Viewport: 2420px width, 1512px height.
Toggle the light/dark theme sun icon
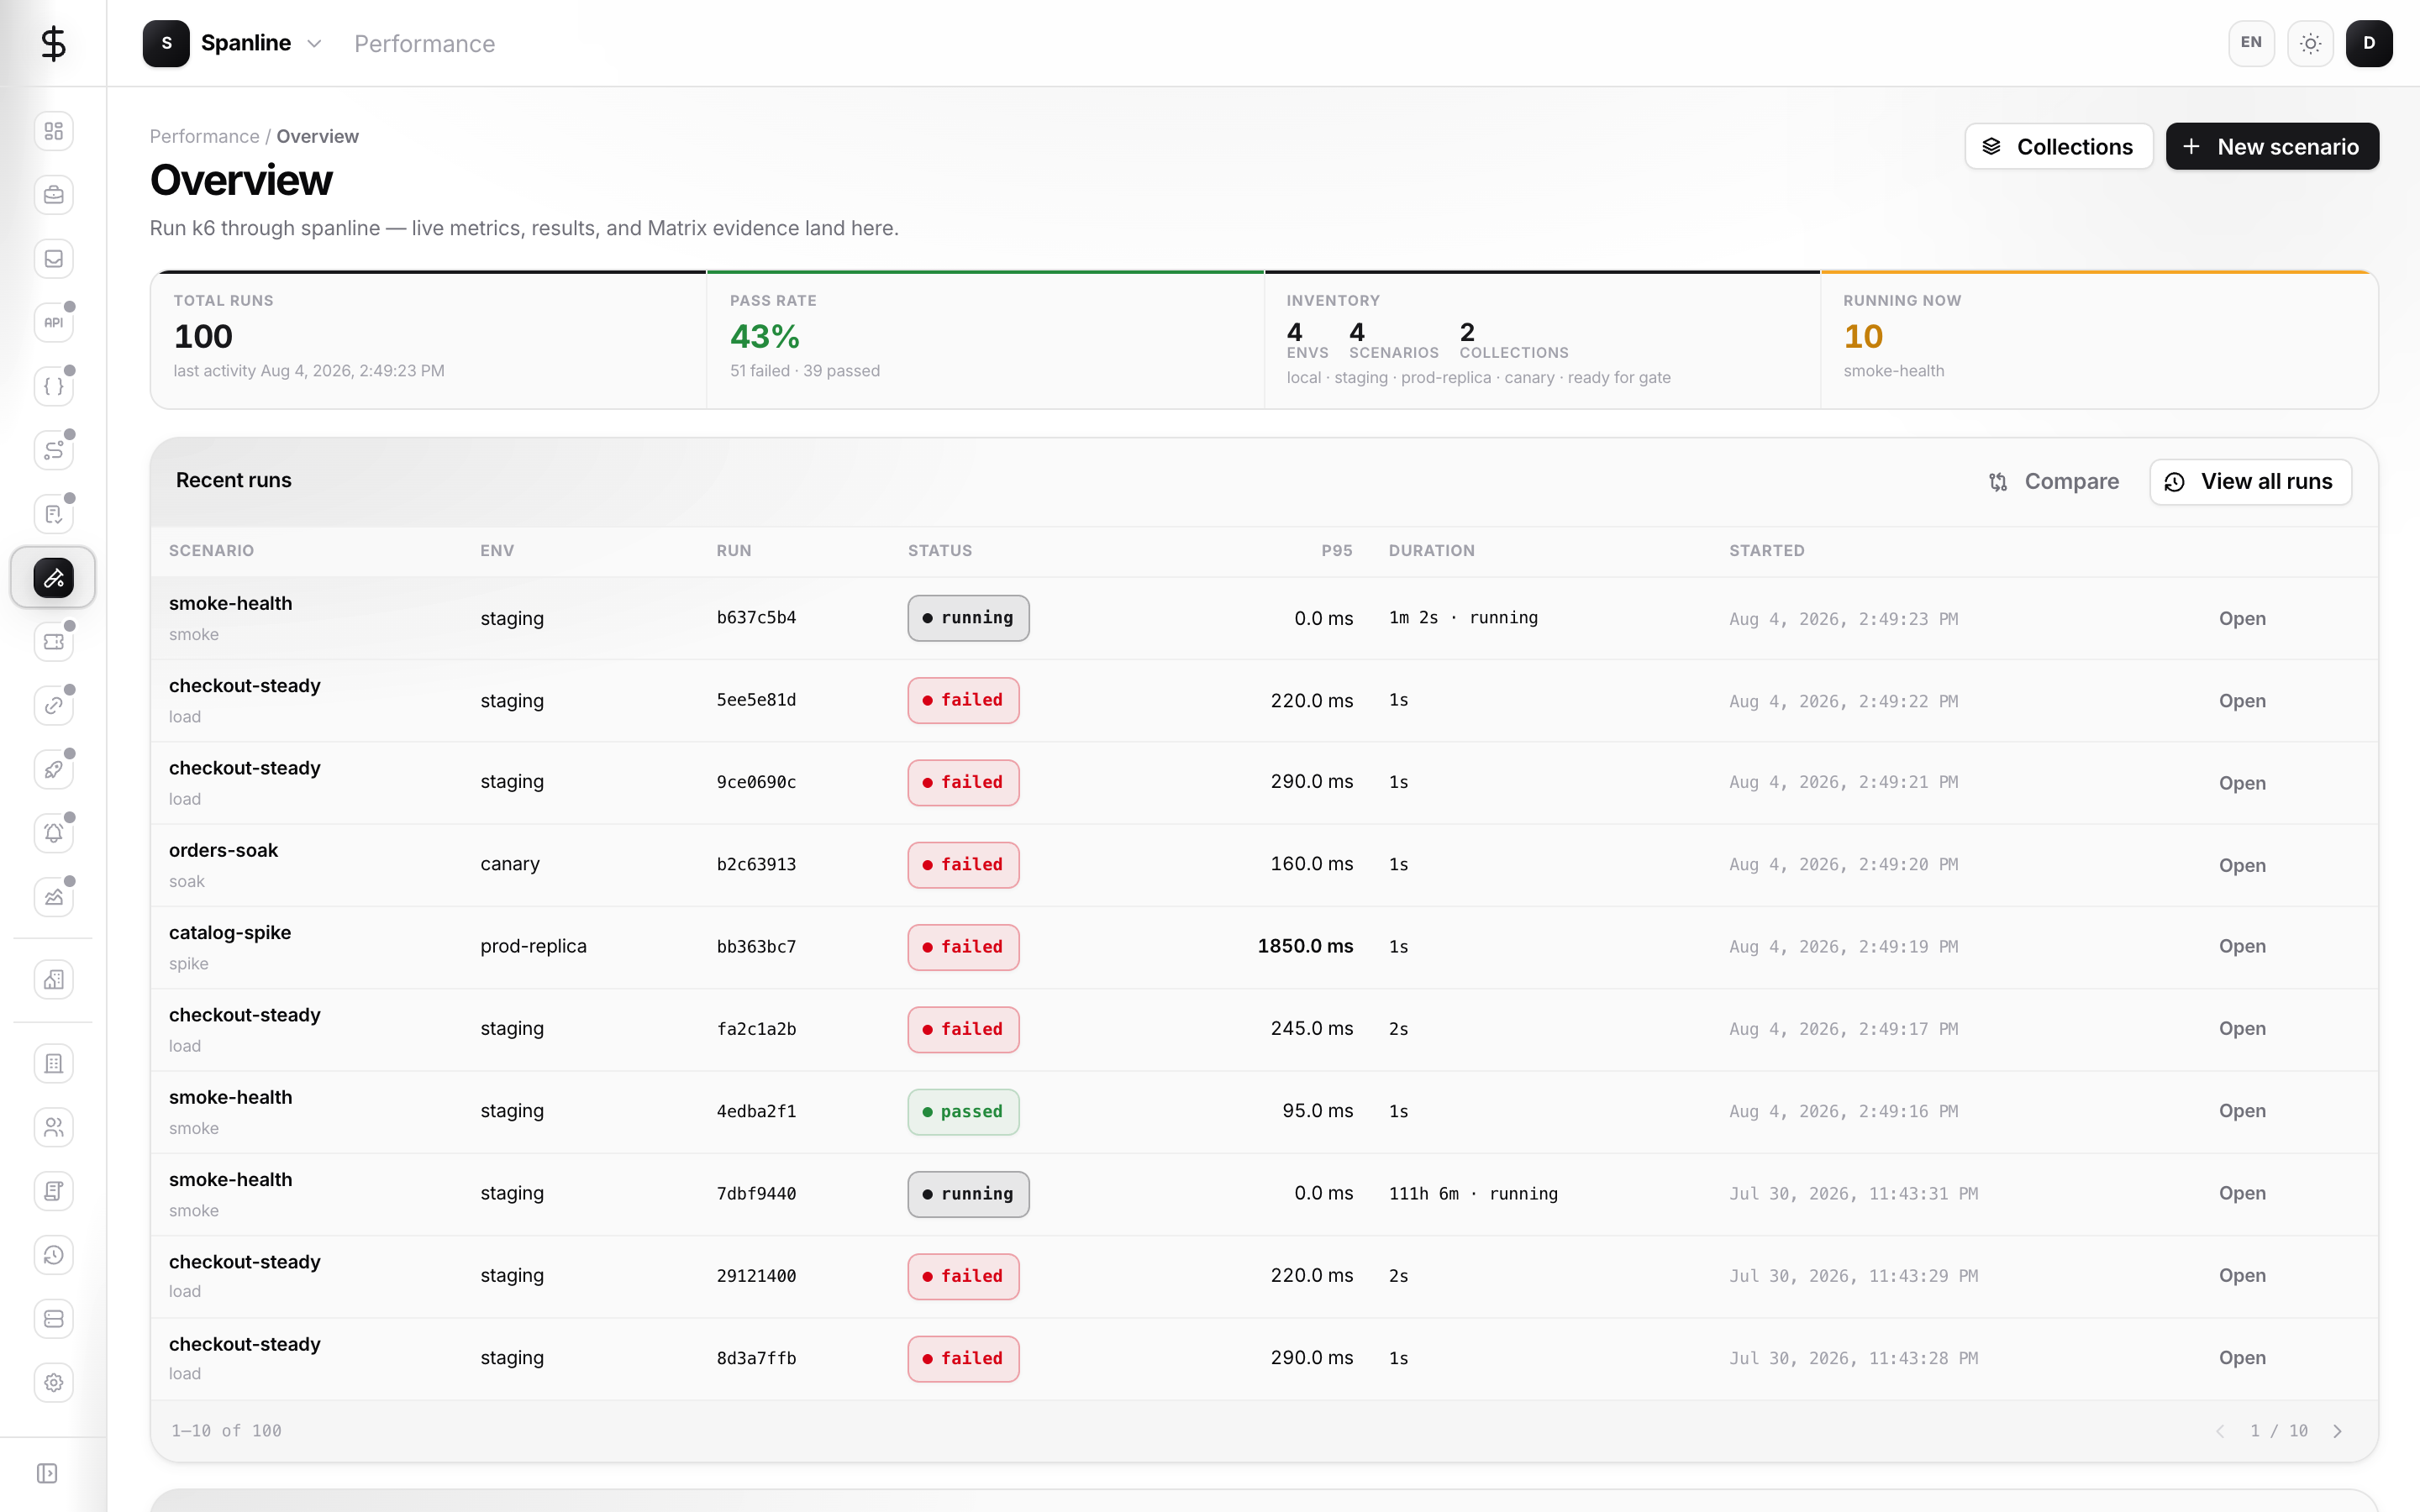point(2310,43)
